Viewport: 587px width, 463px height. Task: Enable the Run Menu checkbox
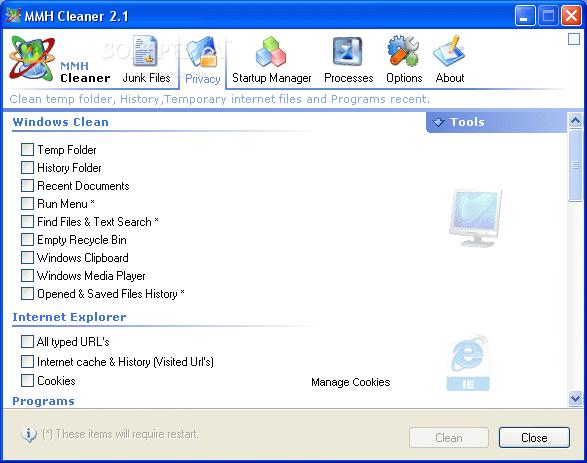click(27, 203)
